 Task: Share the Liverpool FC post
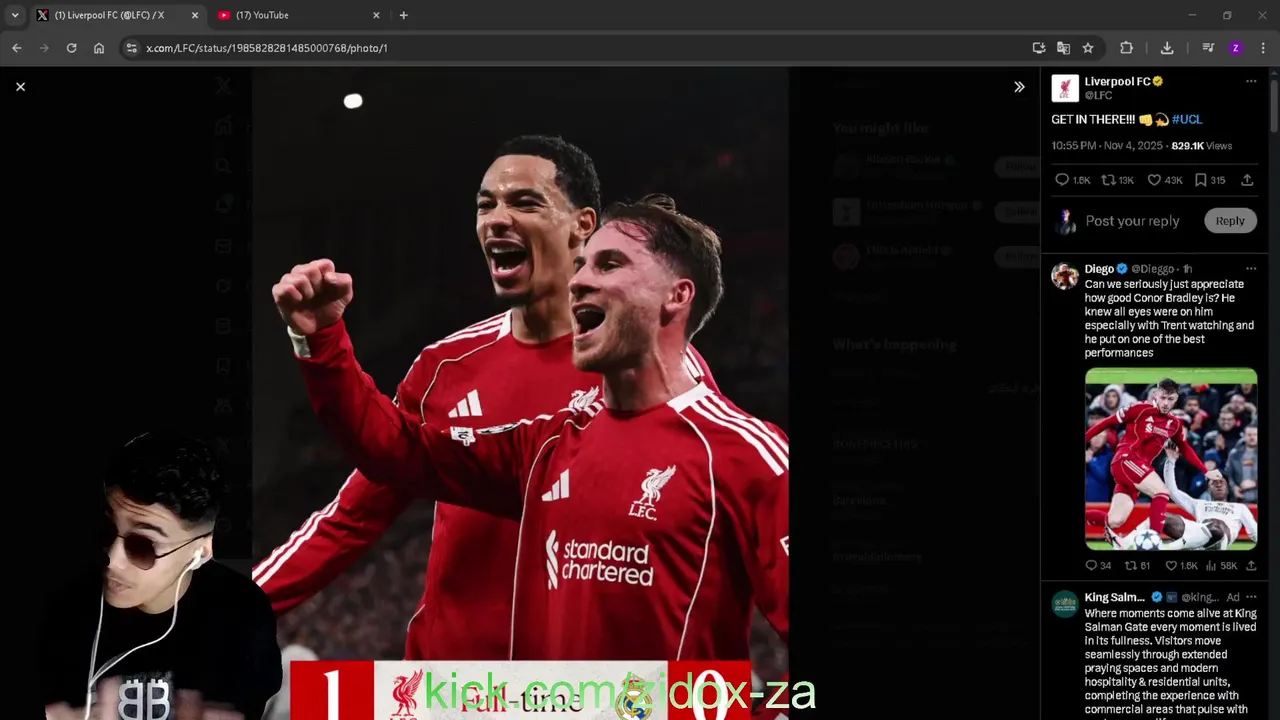tap(1247, 180)
